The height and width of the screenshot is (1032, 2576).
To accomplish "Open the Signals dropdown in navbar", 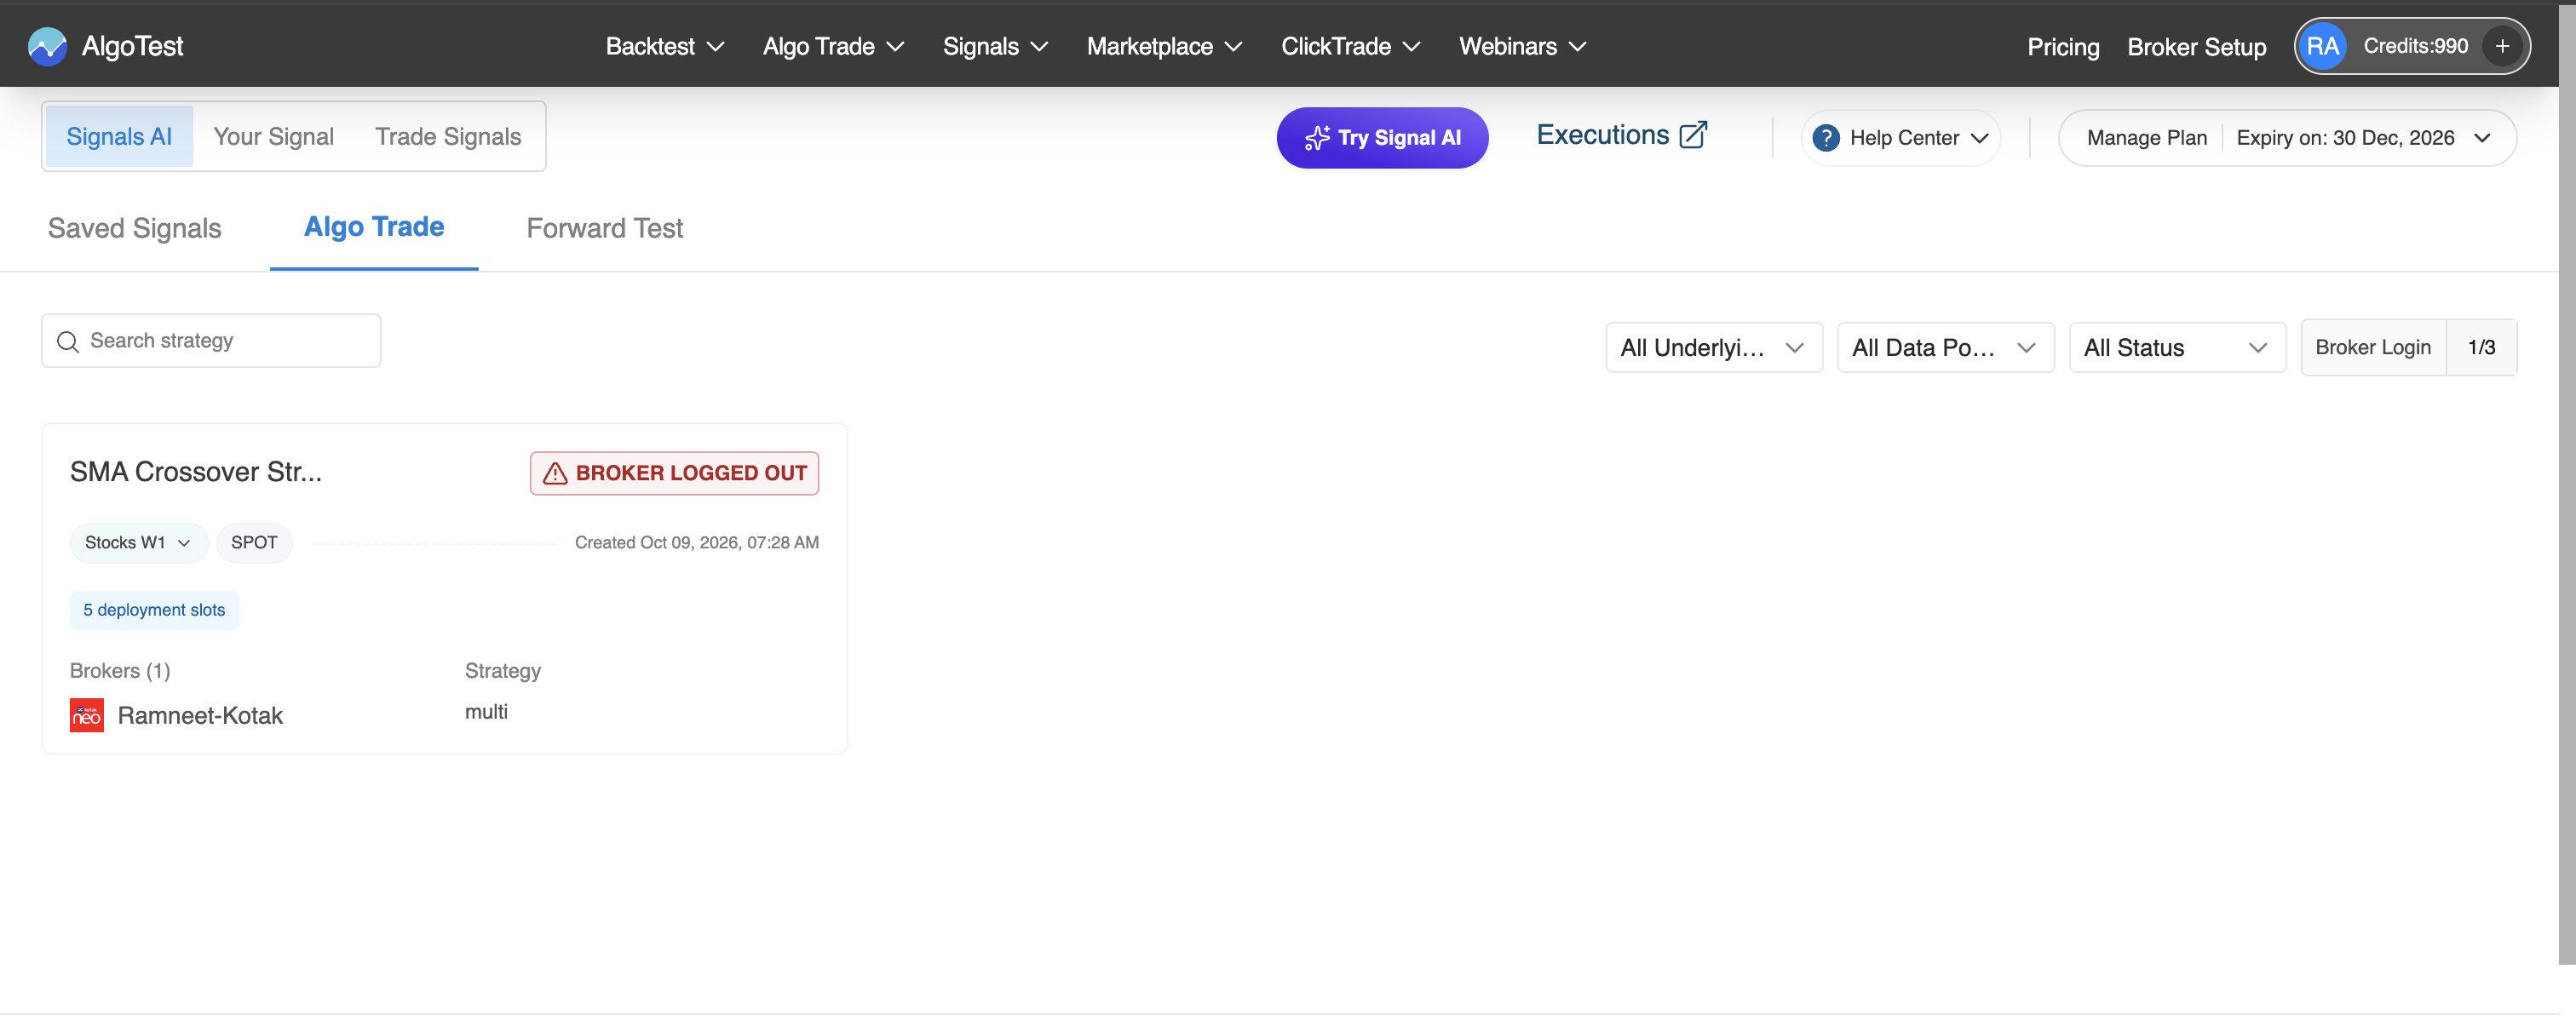I will 995,46.
